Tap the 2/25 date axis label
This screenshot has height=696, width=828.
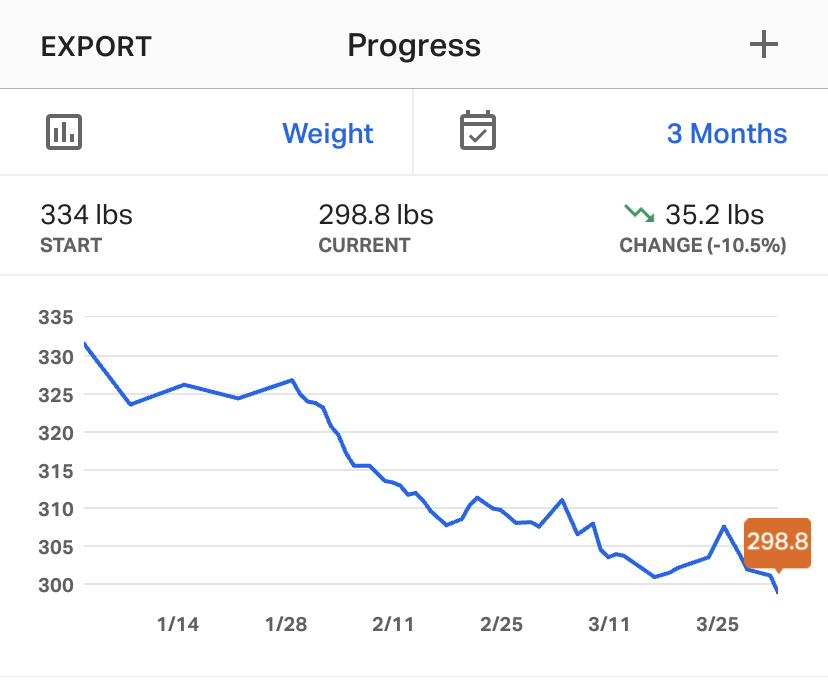(501, 625)
